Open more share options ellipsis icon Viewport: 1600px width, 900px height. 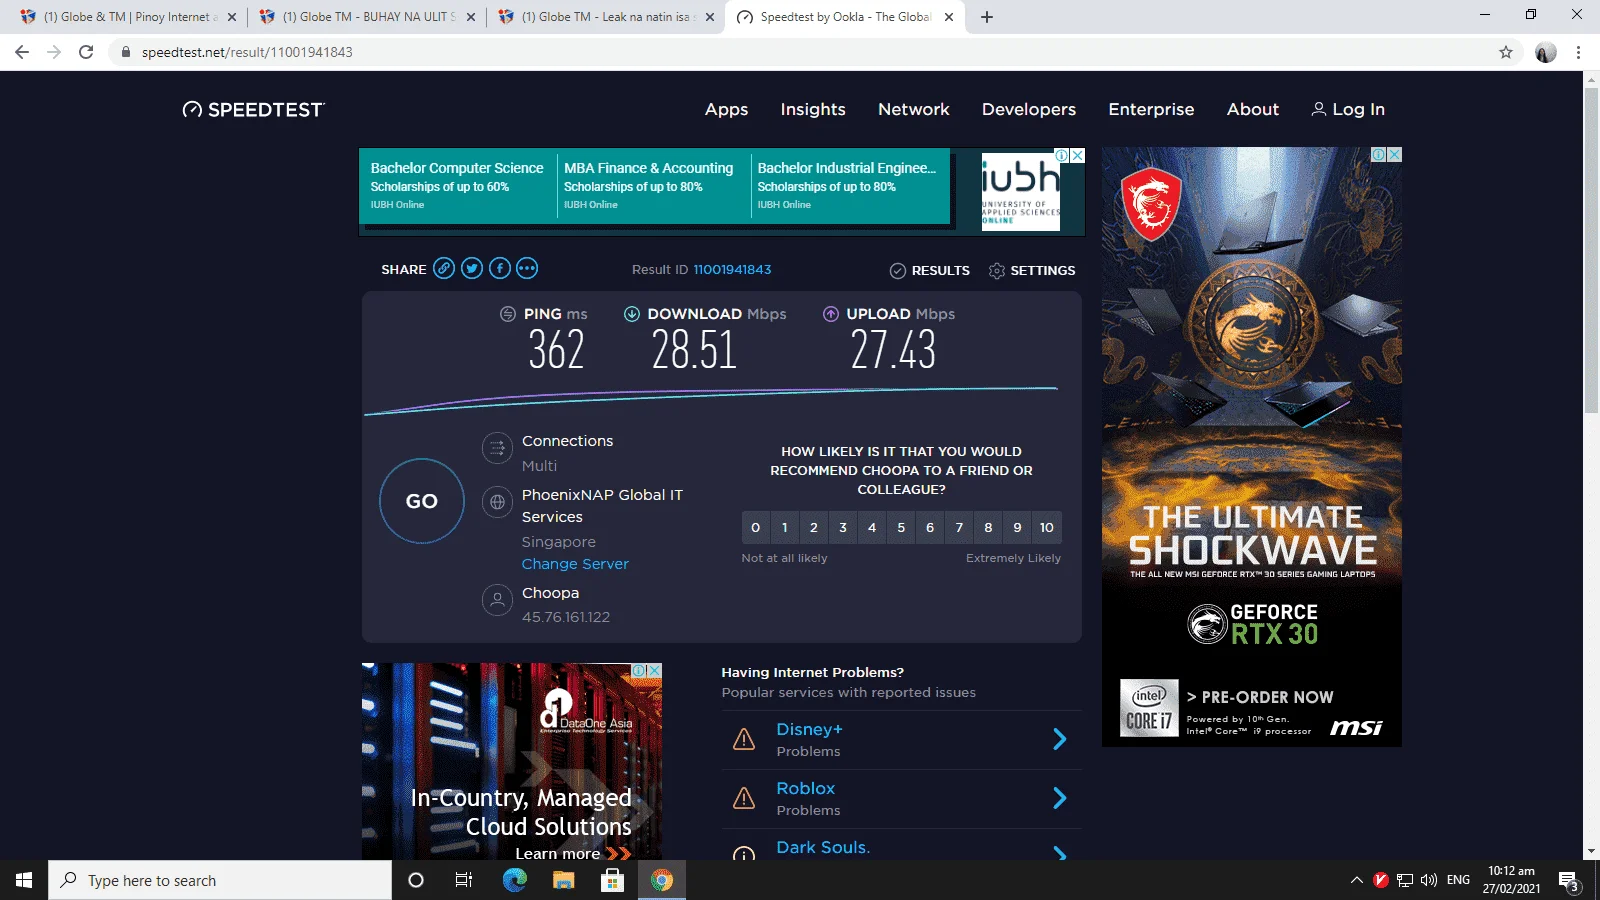tap(527, 268)
